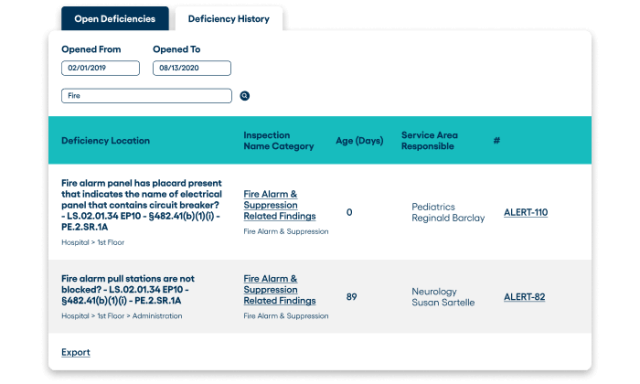The image size is (640, 384).
Task: Click age value 0 in first row
Action: (349, 212)
